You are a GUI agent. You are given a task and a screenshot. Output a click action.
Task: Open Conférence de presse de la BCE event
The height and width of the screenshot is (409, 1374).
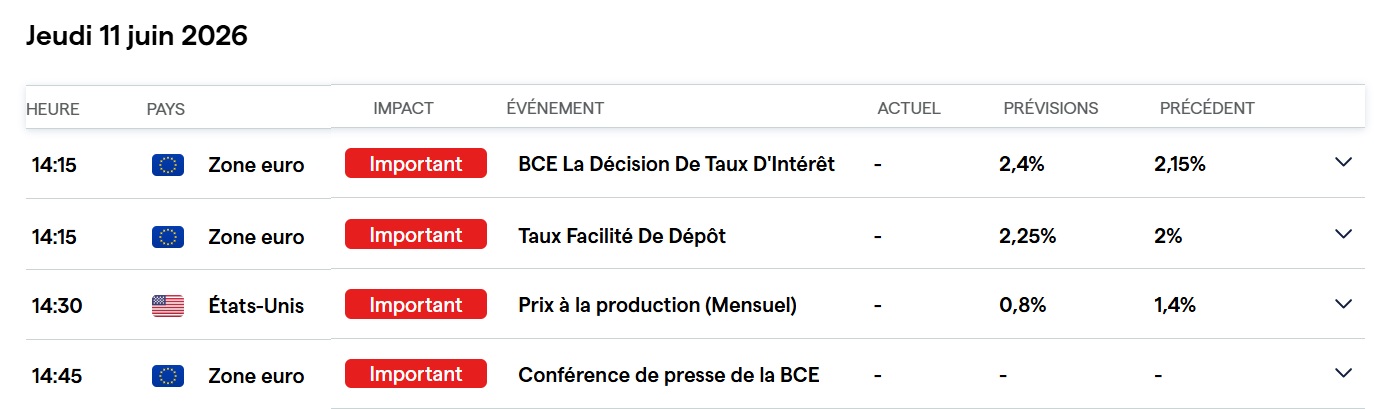click(668, 376)
